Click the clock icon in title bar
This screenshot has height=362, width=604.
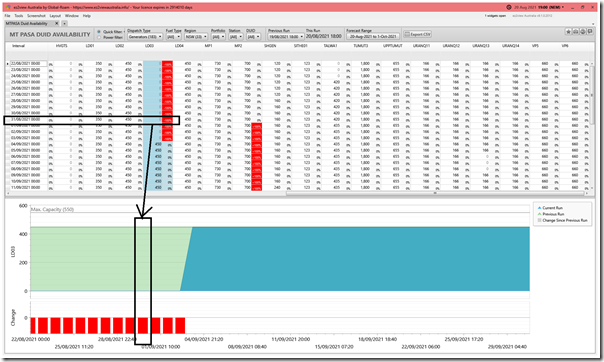coord(508,7)
